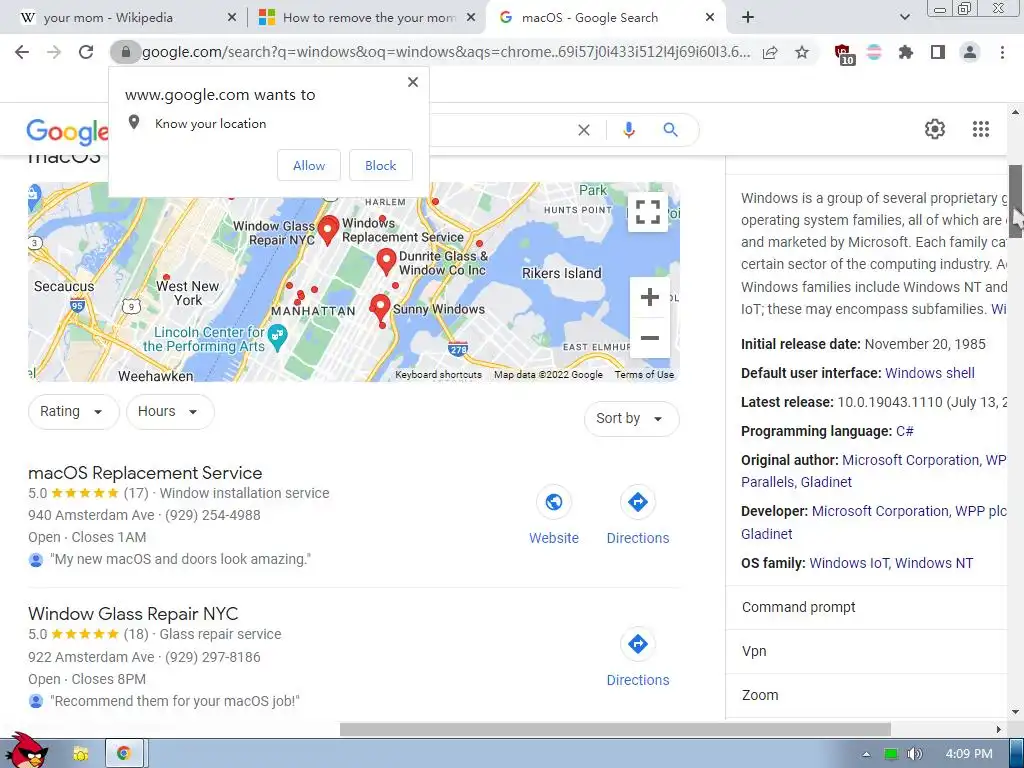Open the Sort by dropdown
The height and width of the screenshot is (768, 1024).
631,419
